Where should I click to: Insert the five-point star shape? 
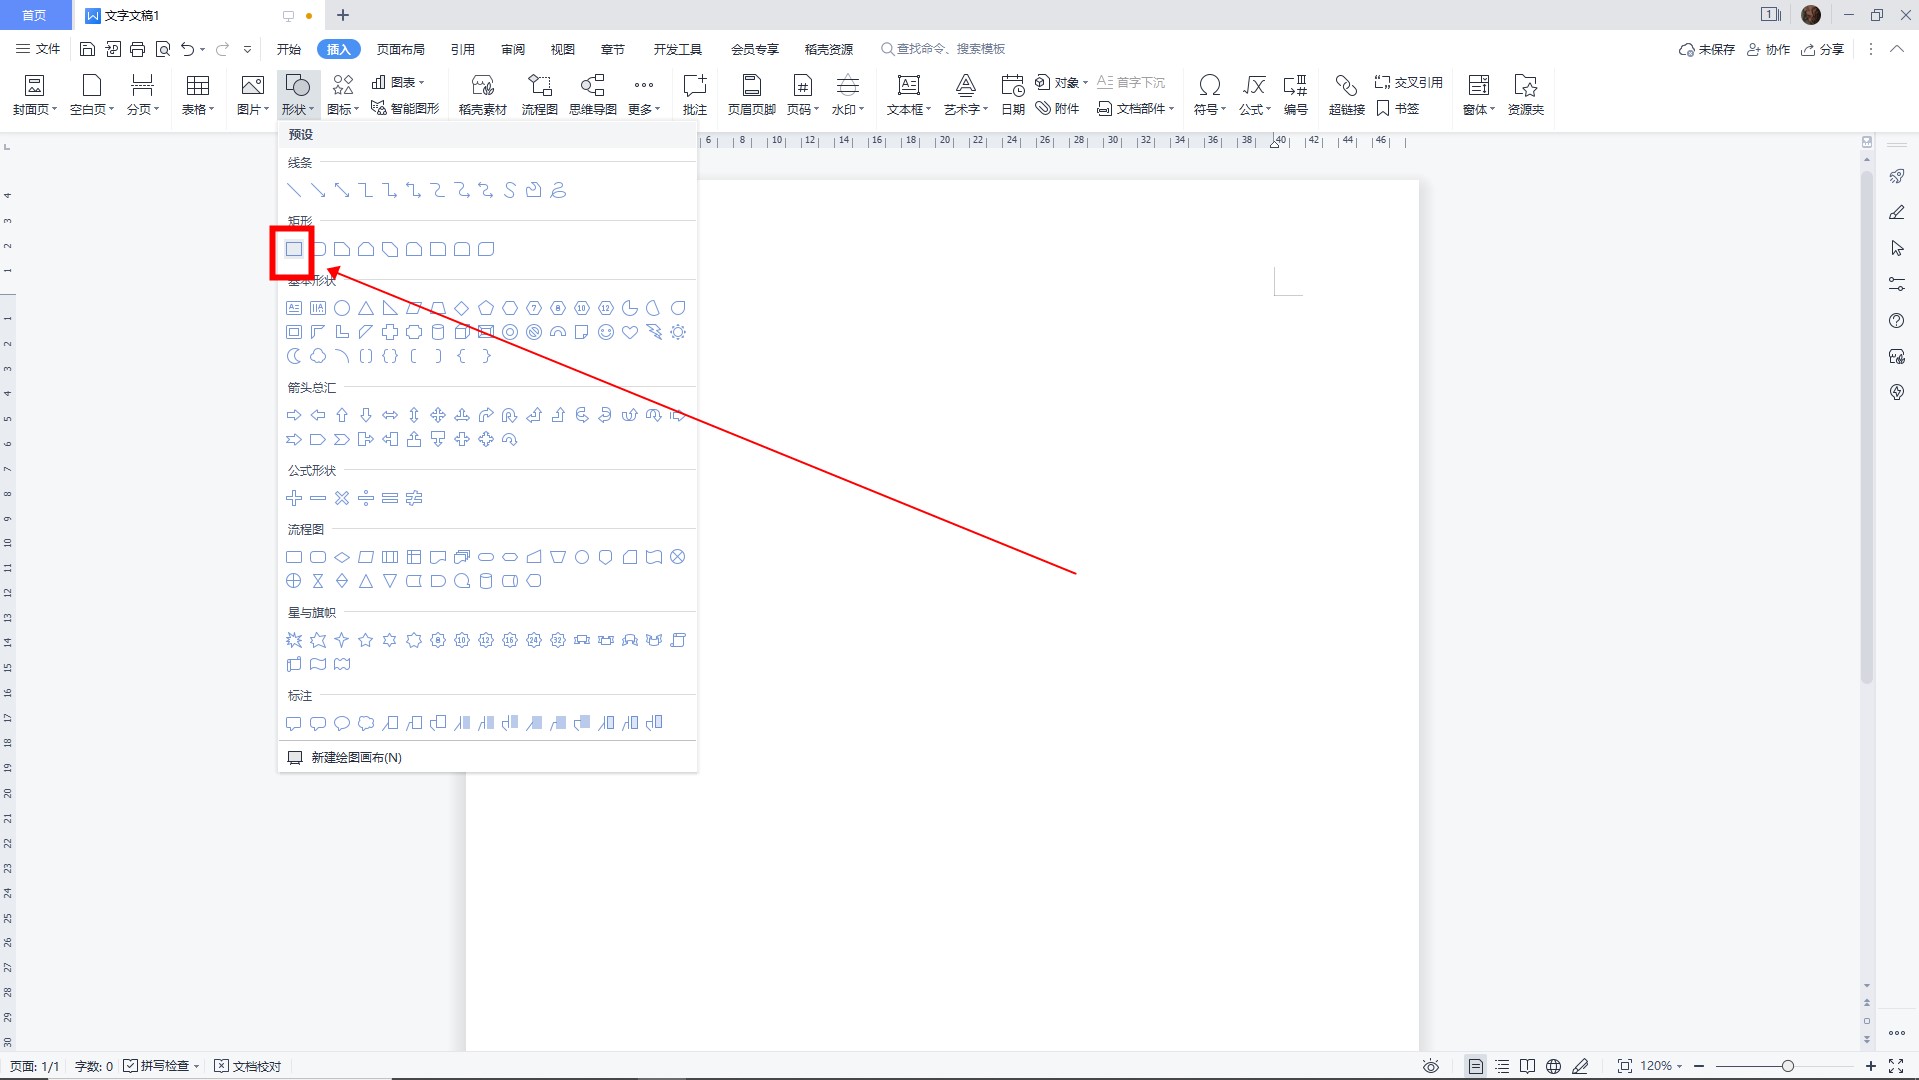(366, 640)
